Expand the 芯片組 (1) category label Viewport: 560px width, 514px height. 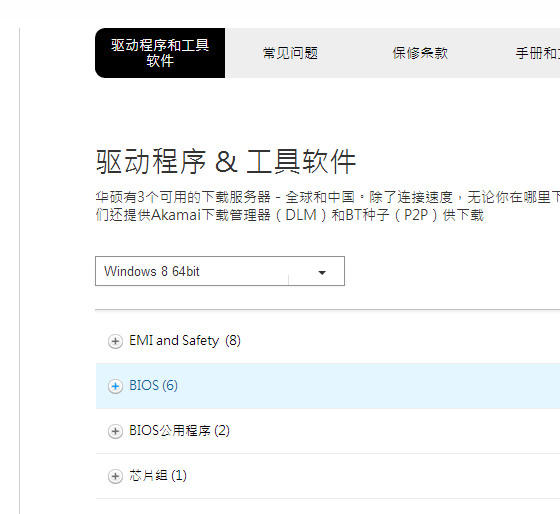point(158,476)
